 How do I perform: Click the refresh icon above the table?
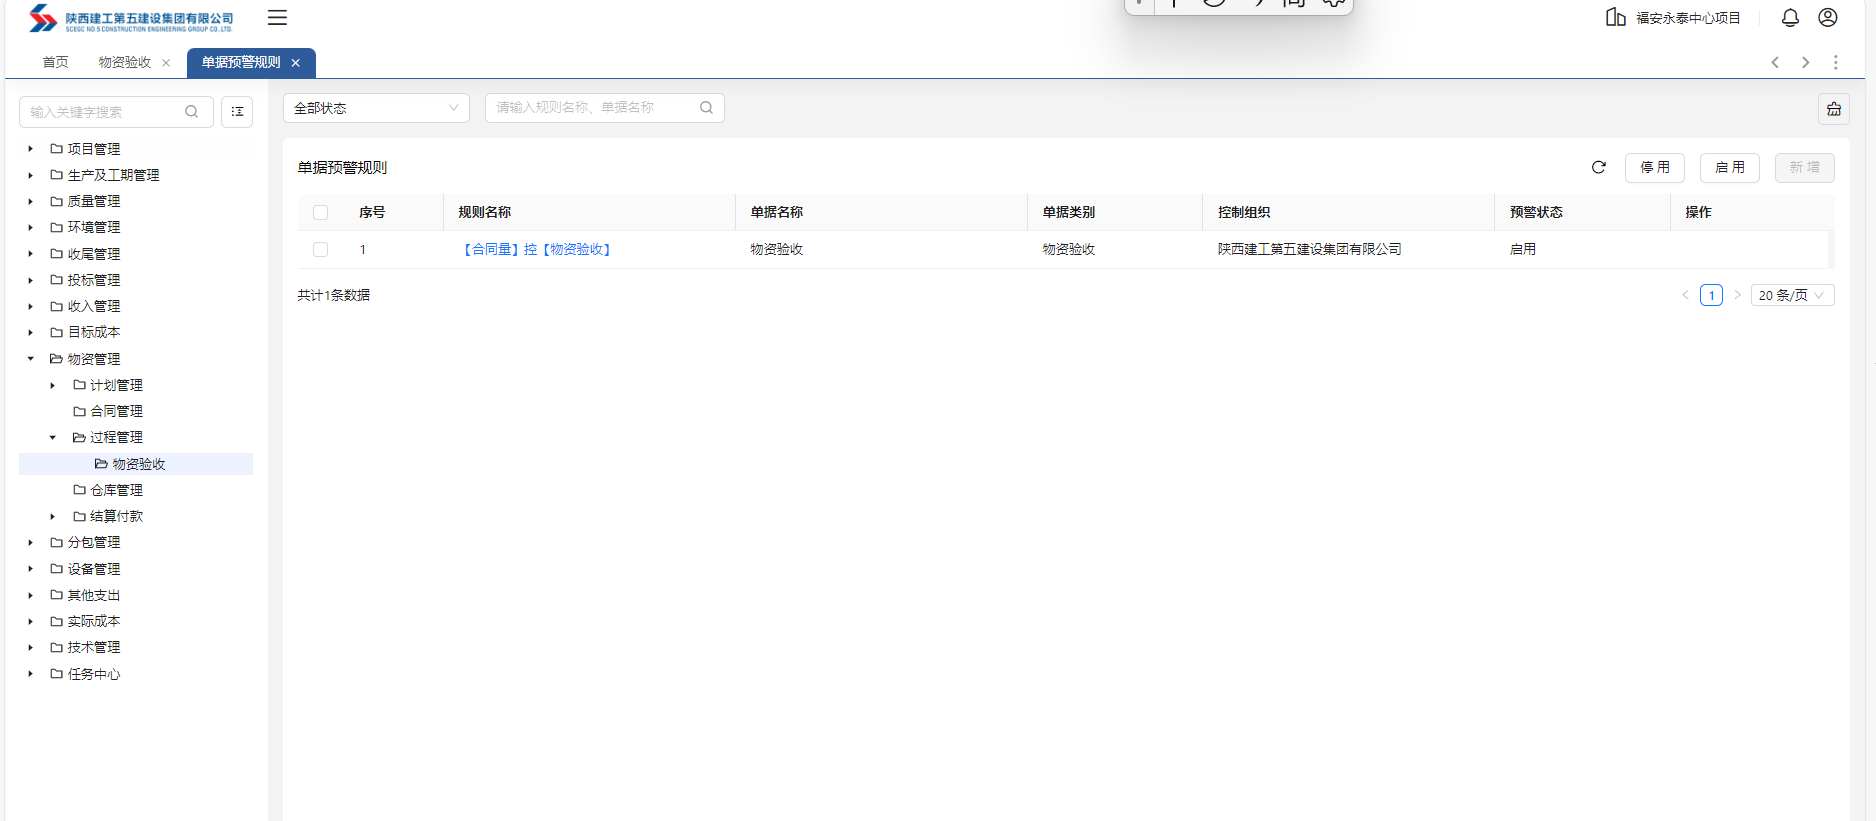coord(1599,168)
